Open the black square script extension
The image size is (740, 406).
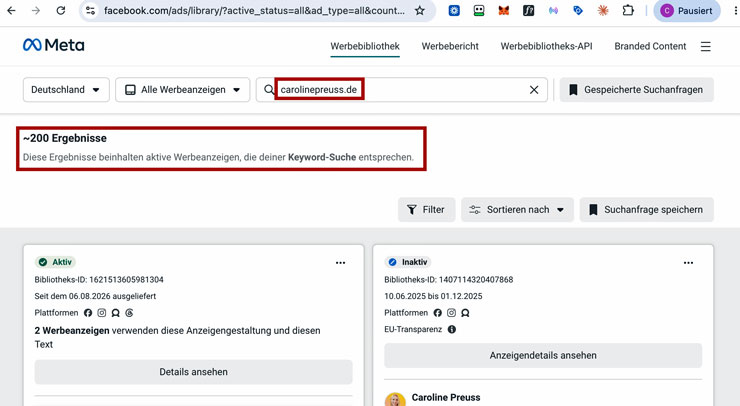(x=529, y=10)
